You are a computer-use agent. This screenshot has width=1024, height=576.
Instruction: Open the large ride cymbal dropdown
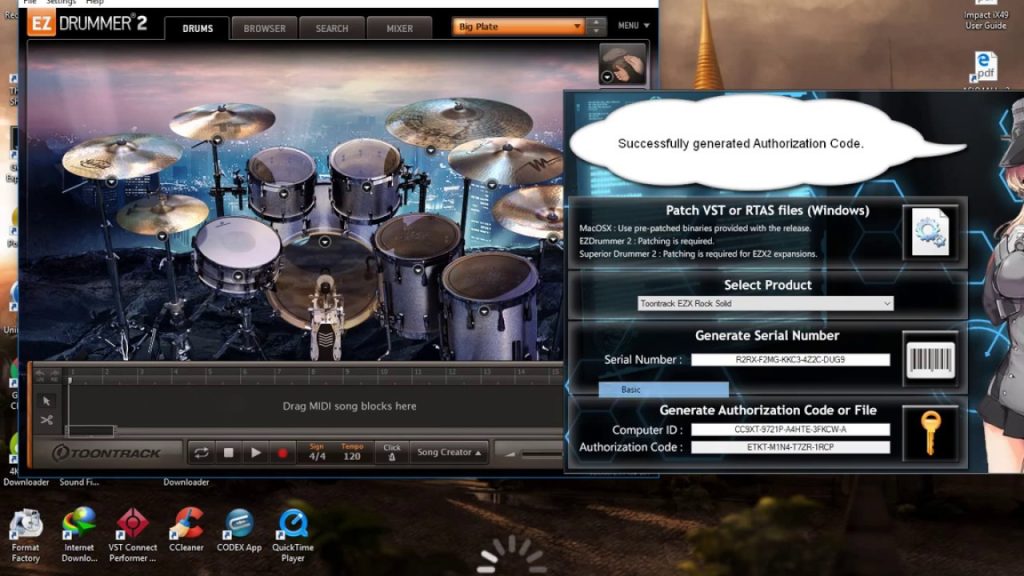(x=430, y=151)
